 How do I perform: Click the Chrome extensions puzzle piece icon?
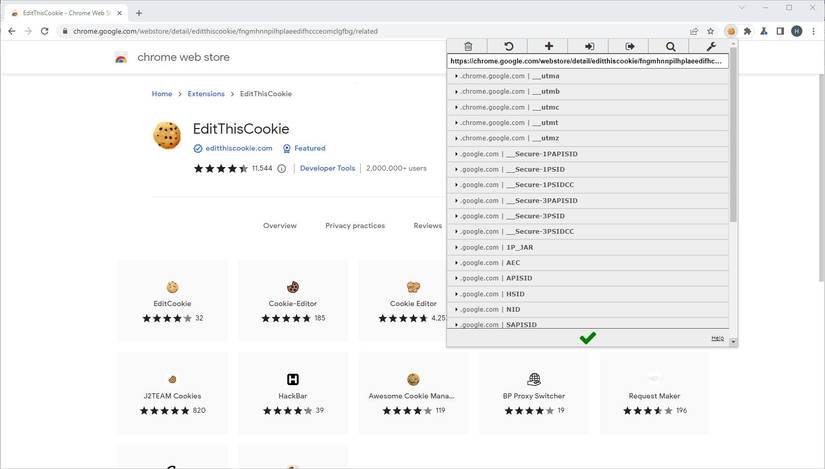[747, 31]
